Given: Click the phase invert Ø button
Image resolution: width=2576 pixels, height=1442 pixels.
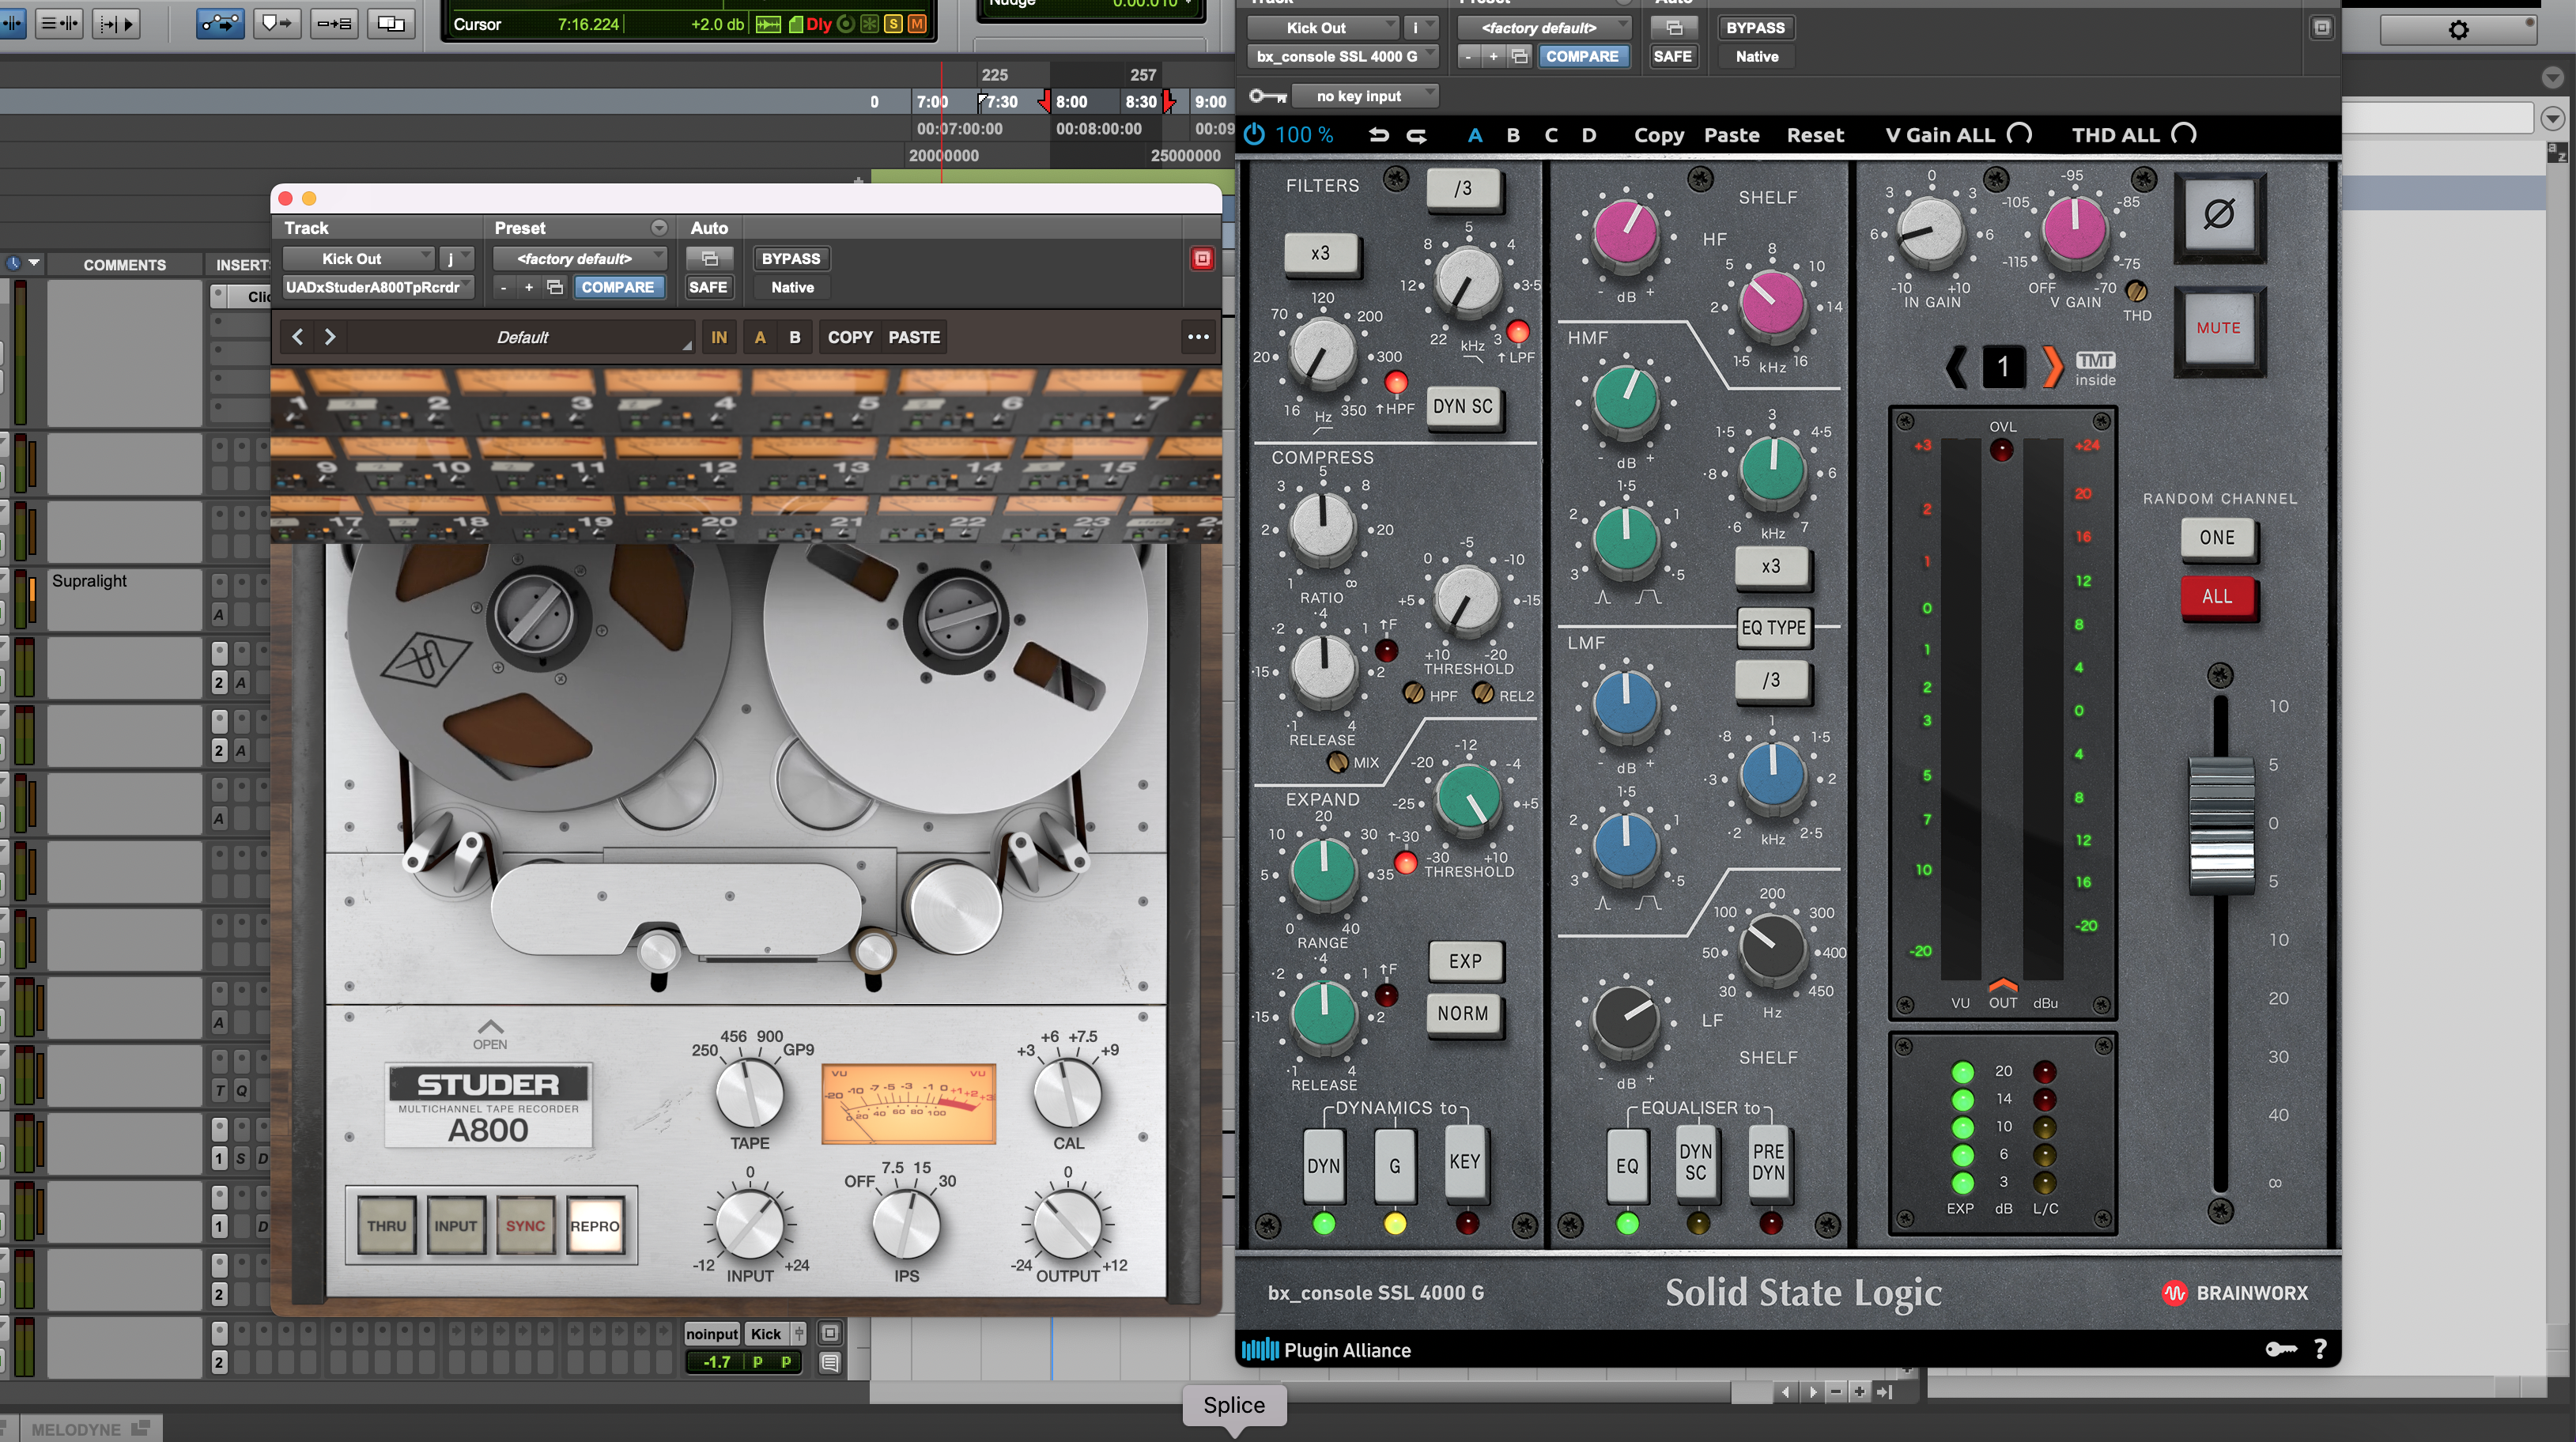Looking at the screenshot, I should pos(2218,214).
